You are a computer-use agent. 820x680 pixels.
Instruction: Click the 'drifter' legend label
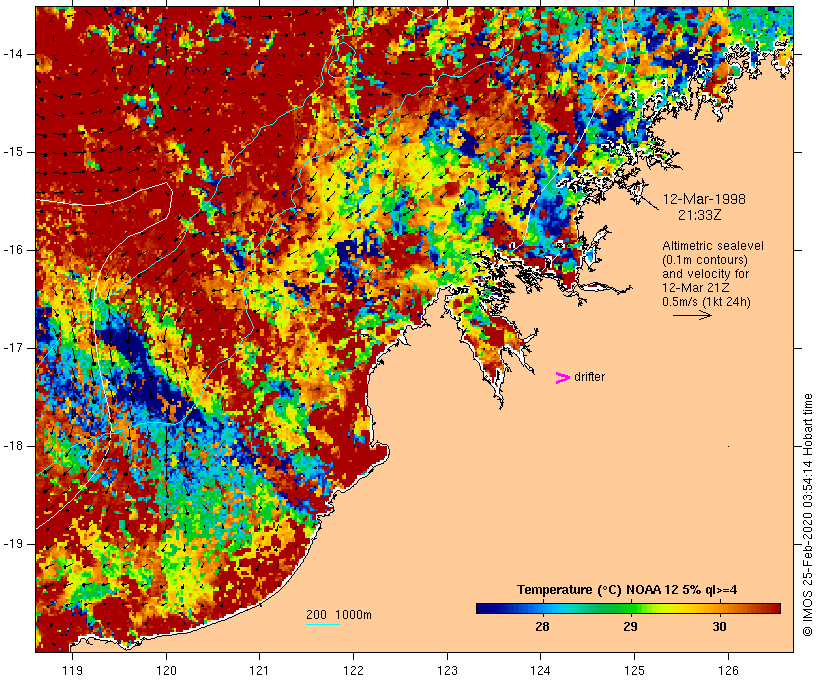click(x=589, y=377)
